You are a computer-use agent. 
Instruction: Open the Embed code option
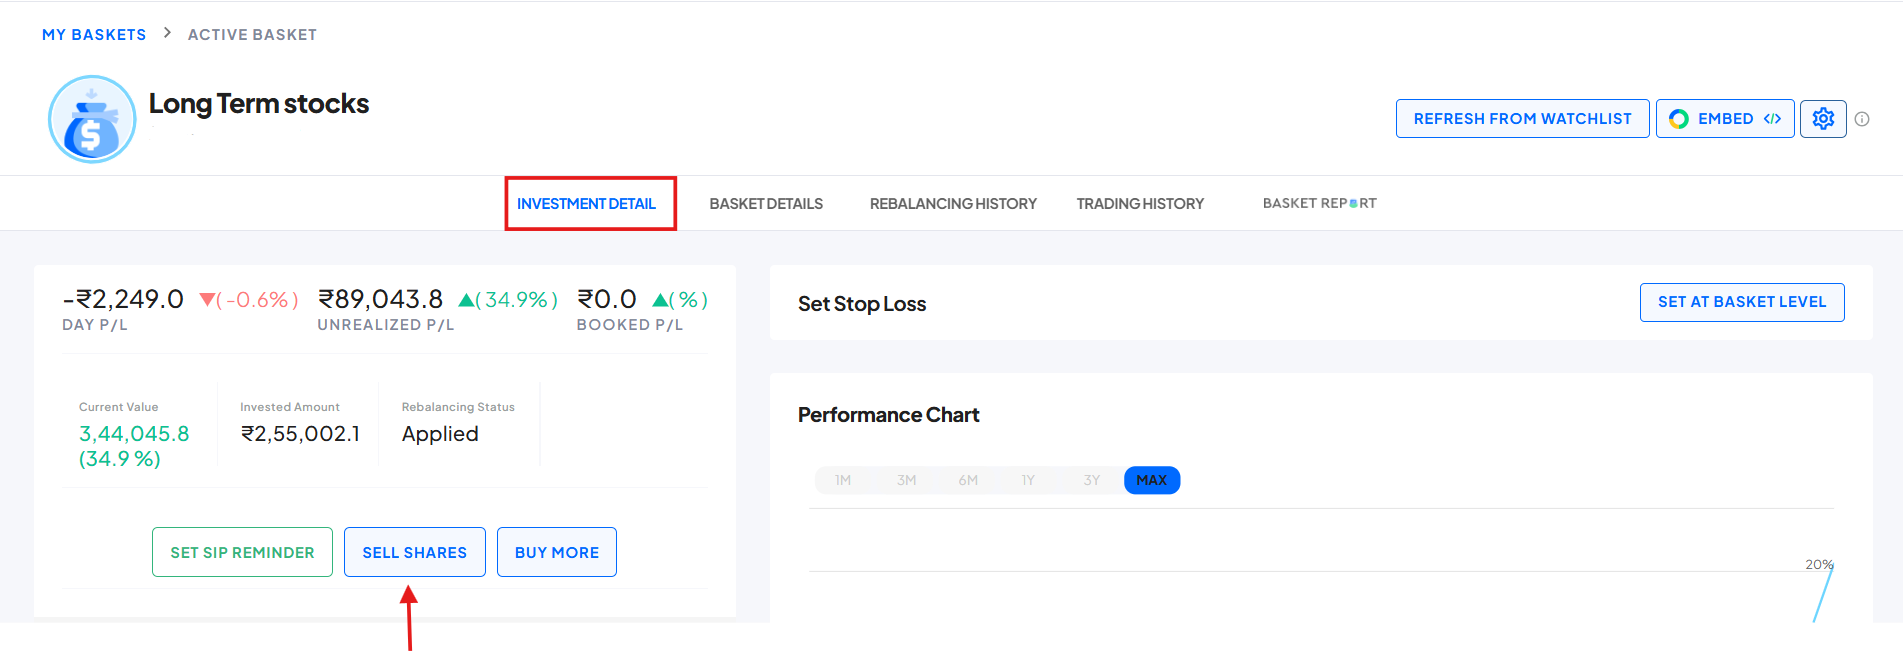[1725, 119]
